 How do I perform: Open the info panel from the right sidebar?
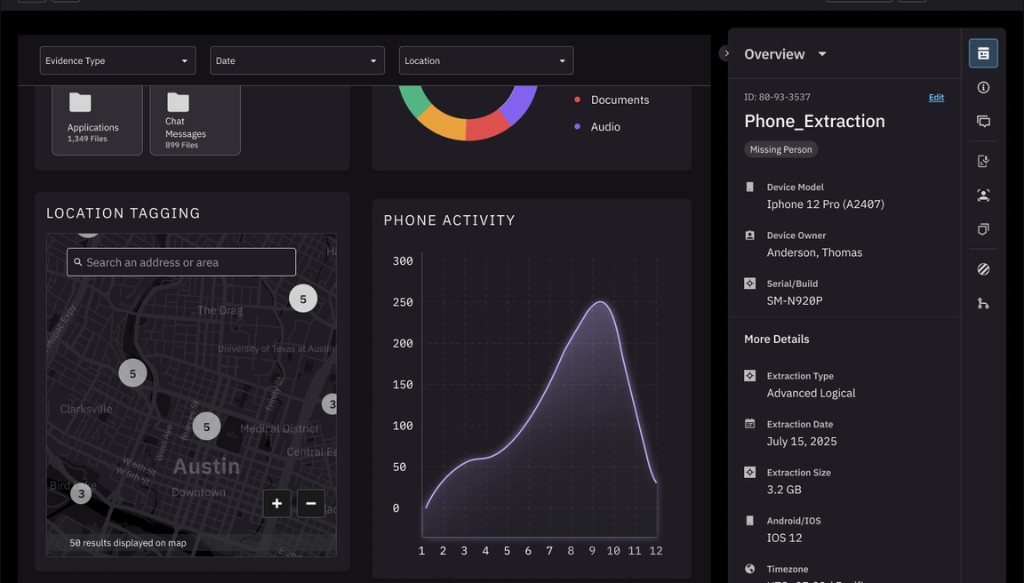[983, 88]
